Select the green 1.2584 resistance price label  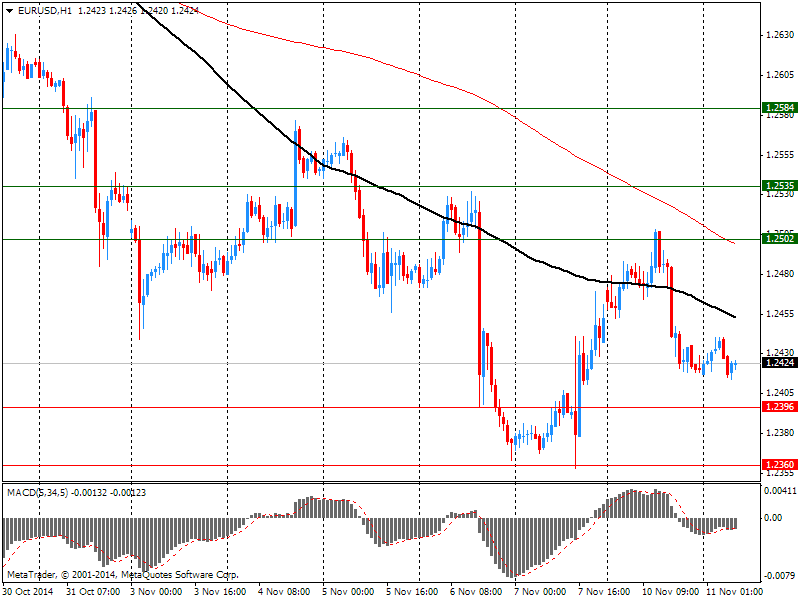click(780, 108)
